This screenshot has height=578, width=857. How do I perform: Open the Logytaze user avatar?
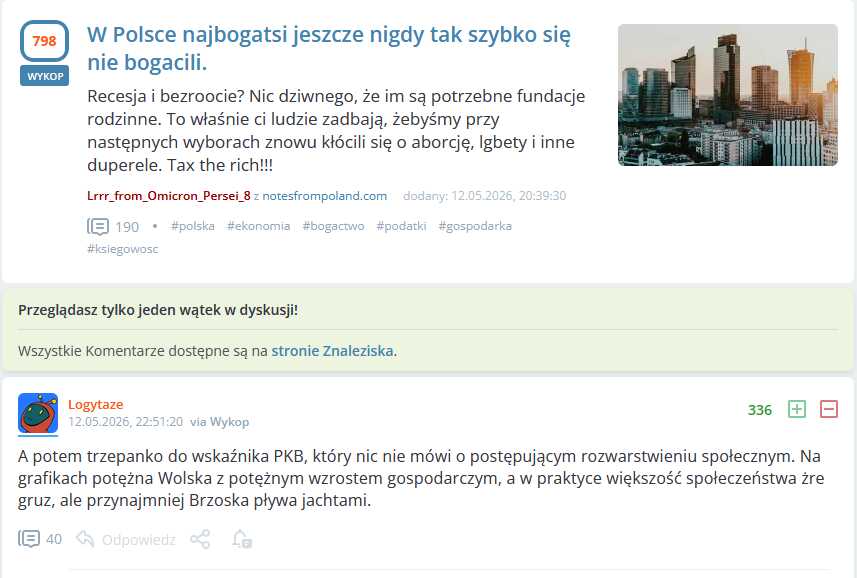click(x=38, y=414)
